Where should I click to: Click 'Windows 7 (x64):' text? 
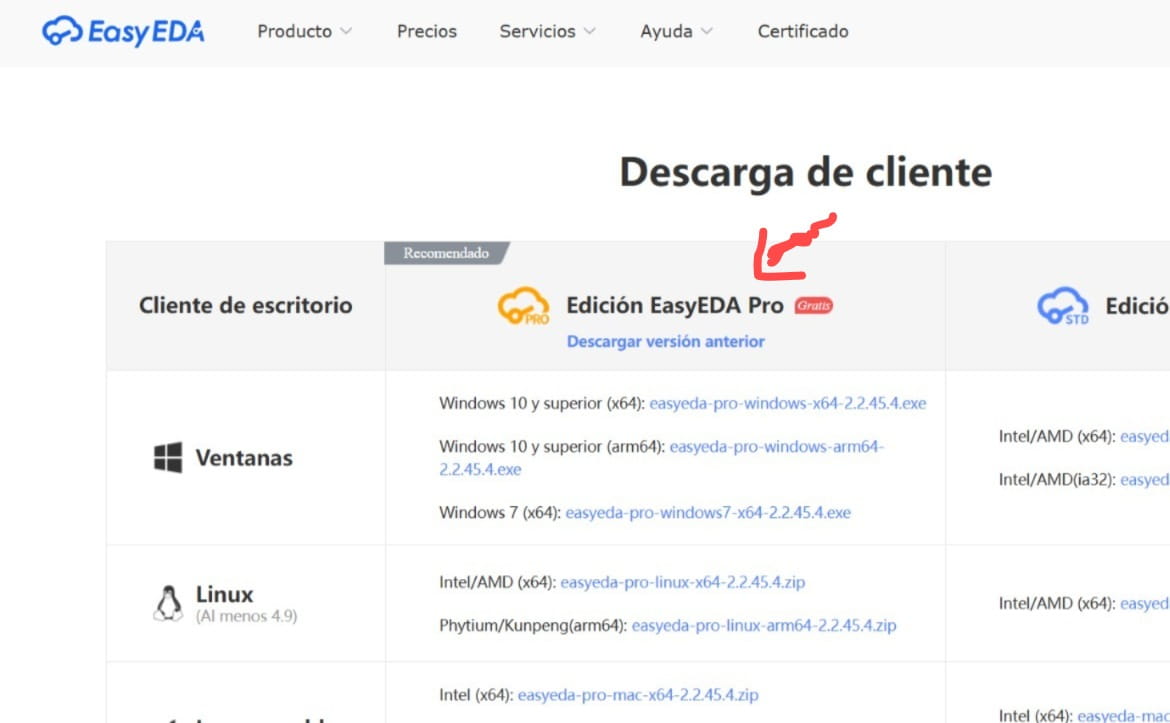coord(500,513)
